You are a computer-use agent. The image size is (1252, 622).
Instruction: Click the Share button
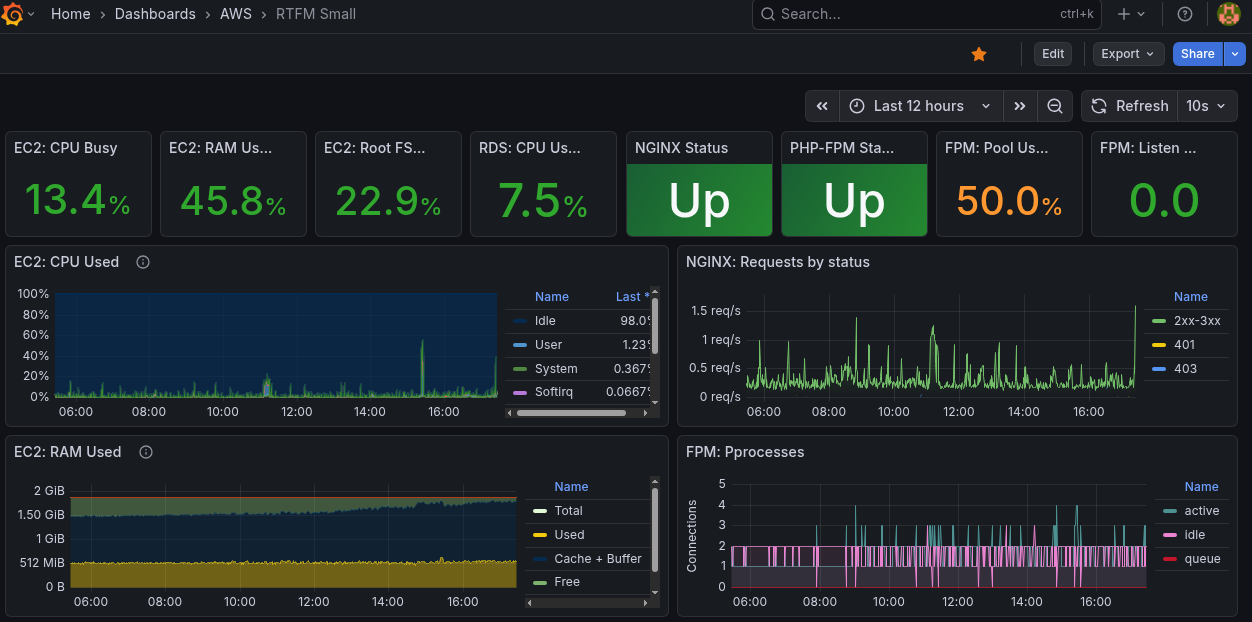(x=1197, y=54)
